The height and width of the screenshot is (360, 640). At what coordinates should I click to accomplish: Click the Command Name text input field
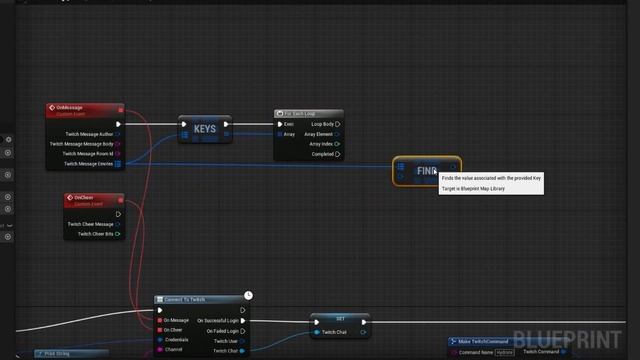[505, 352]
